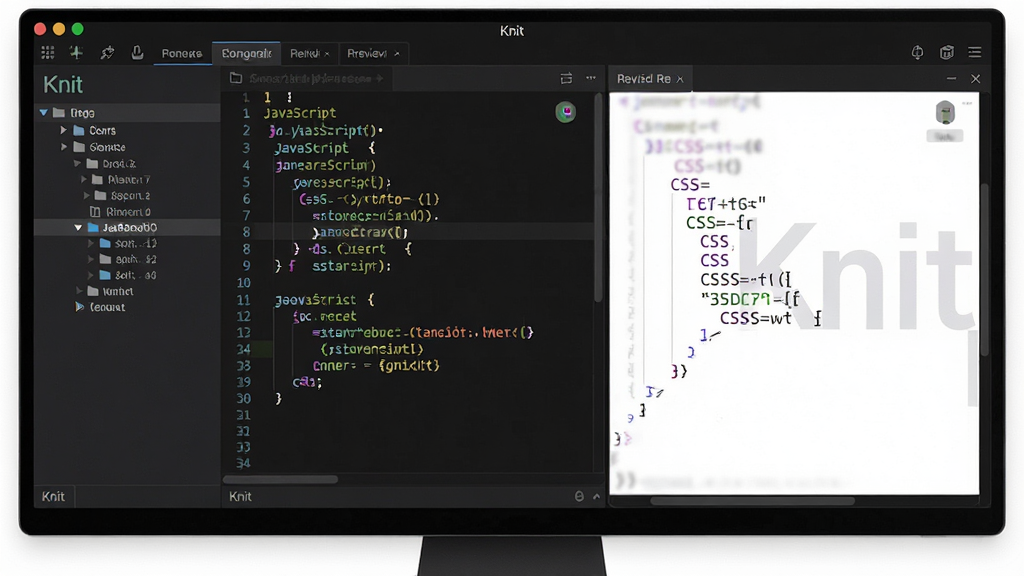Click line number 10 in editor gutter

click(244, 283)
